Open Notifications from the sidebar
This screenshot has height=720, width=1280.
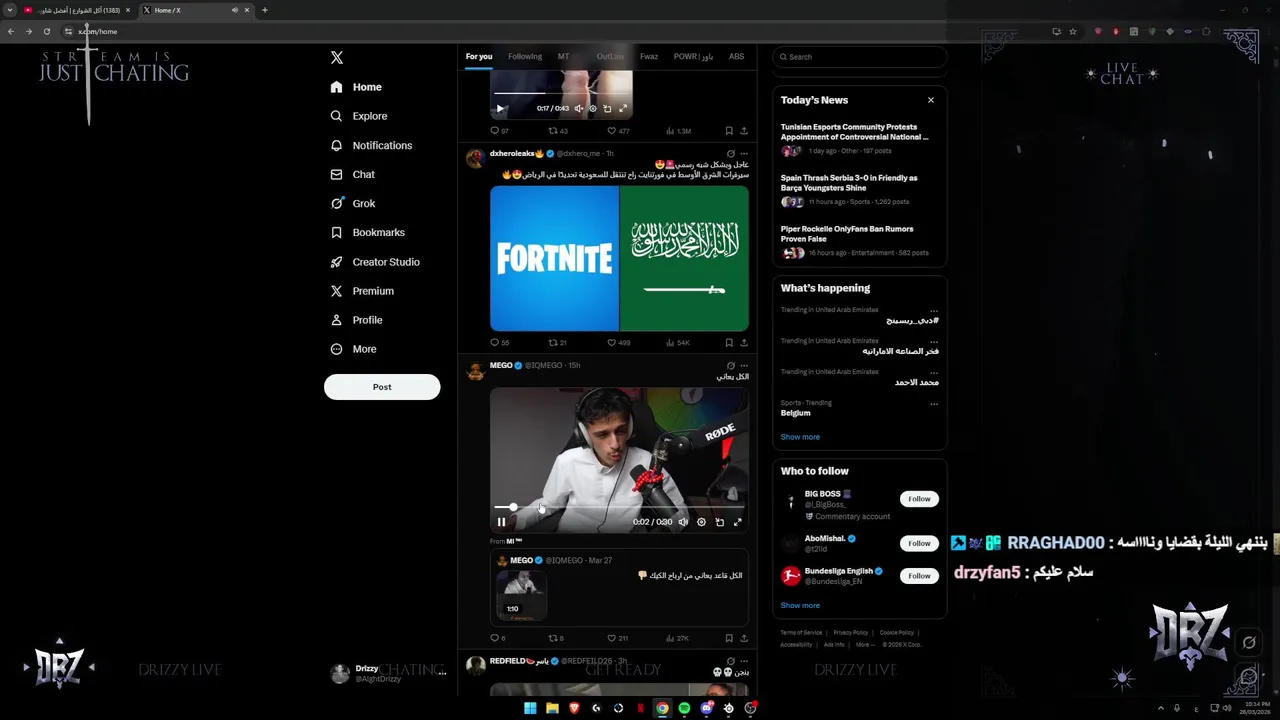pyautogui.click(x=371, y=145)
